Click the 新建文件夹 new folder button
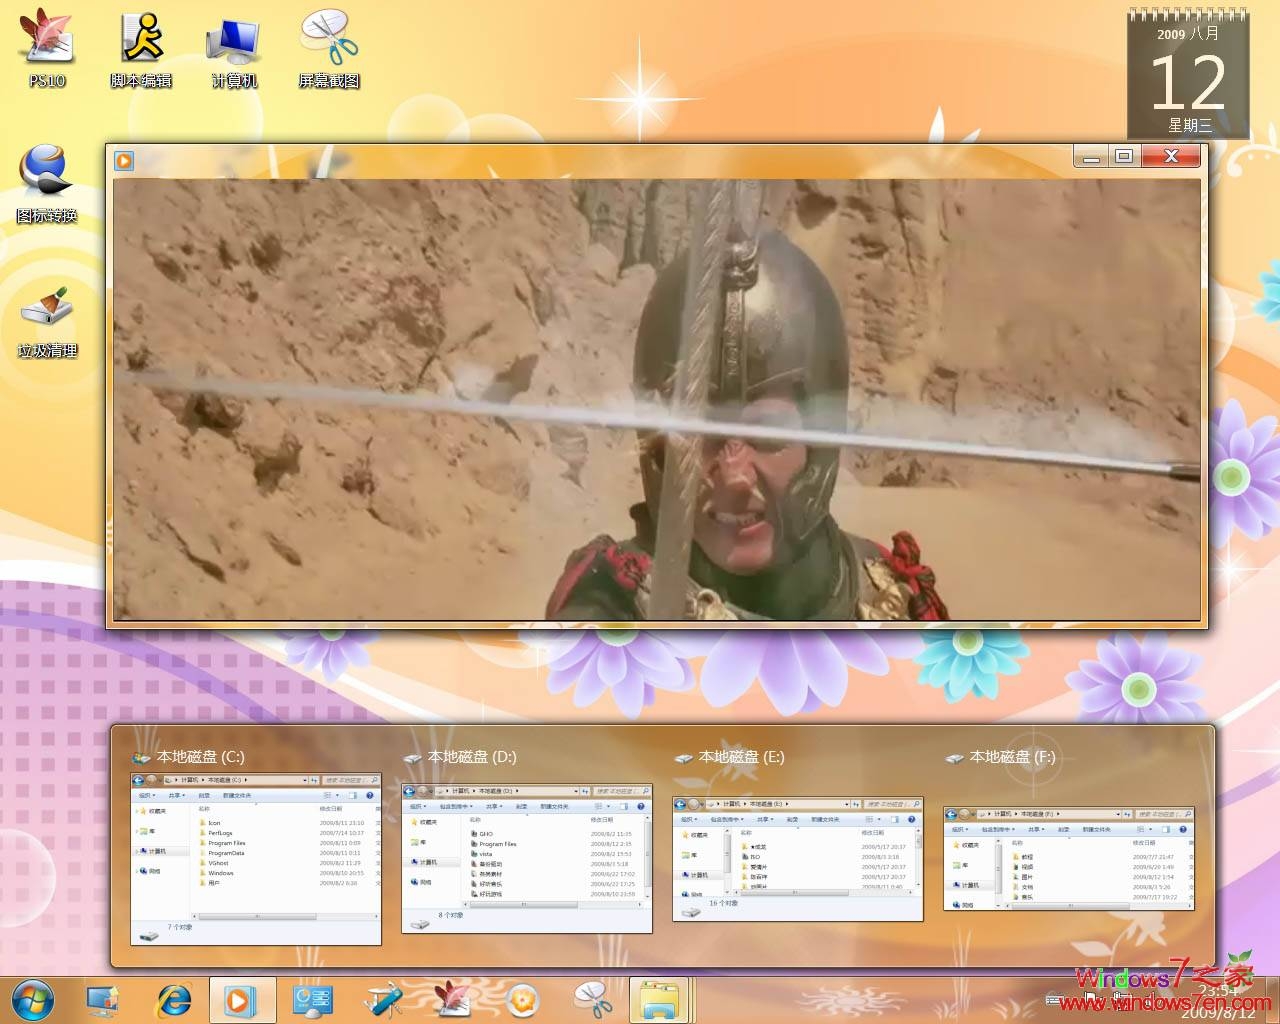The height and width of the screenshot is (1024, 1280). click(554, 806)
